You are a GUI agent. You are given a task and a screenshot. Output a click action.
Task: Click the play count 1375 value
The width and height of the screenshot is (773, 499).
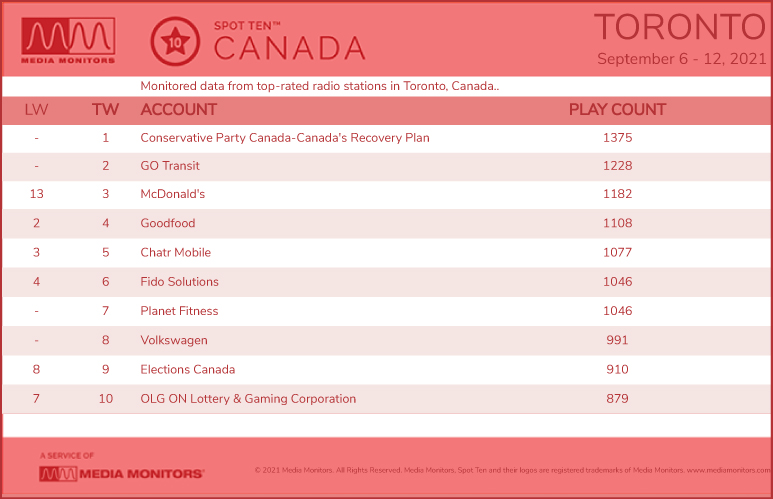click(617, 138)
